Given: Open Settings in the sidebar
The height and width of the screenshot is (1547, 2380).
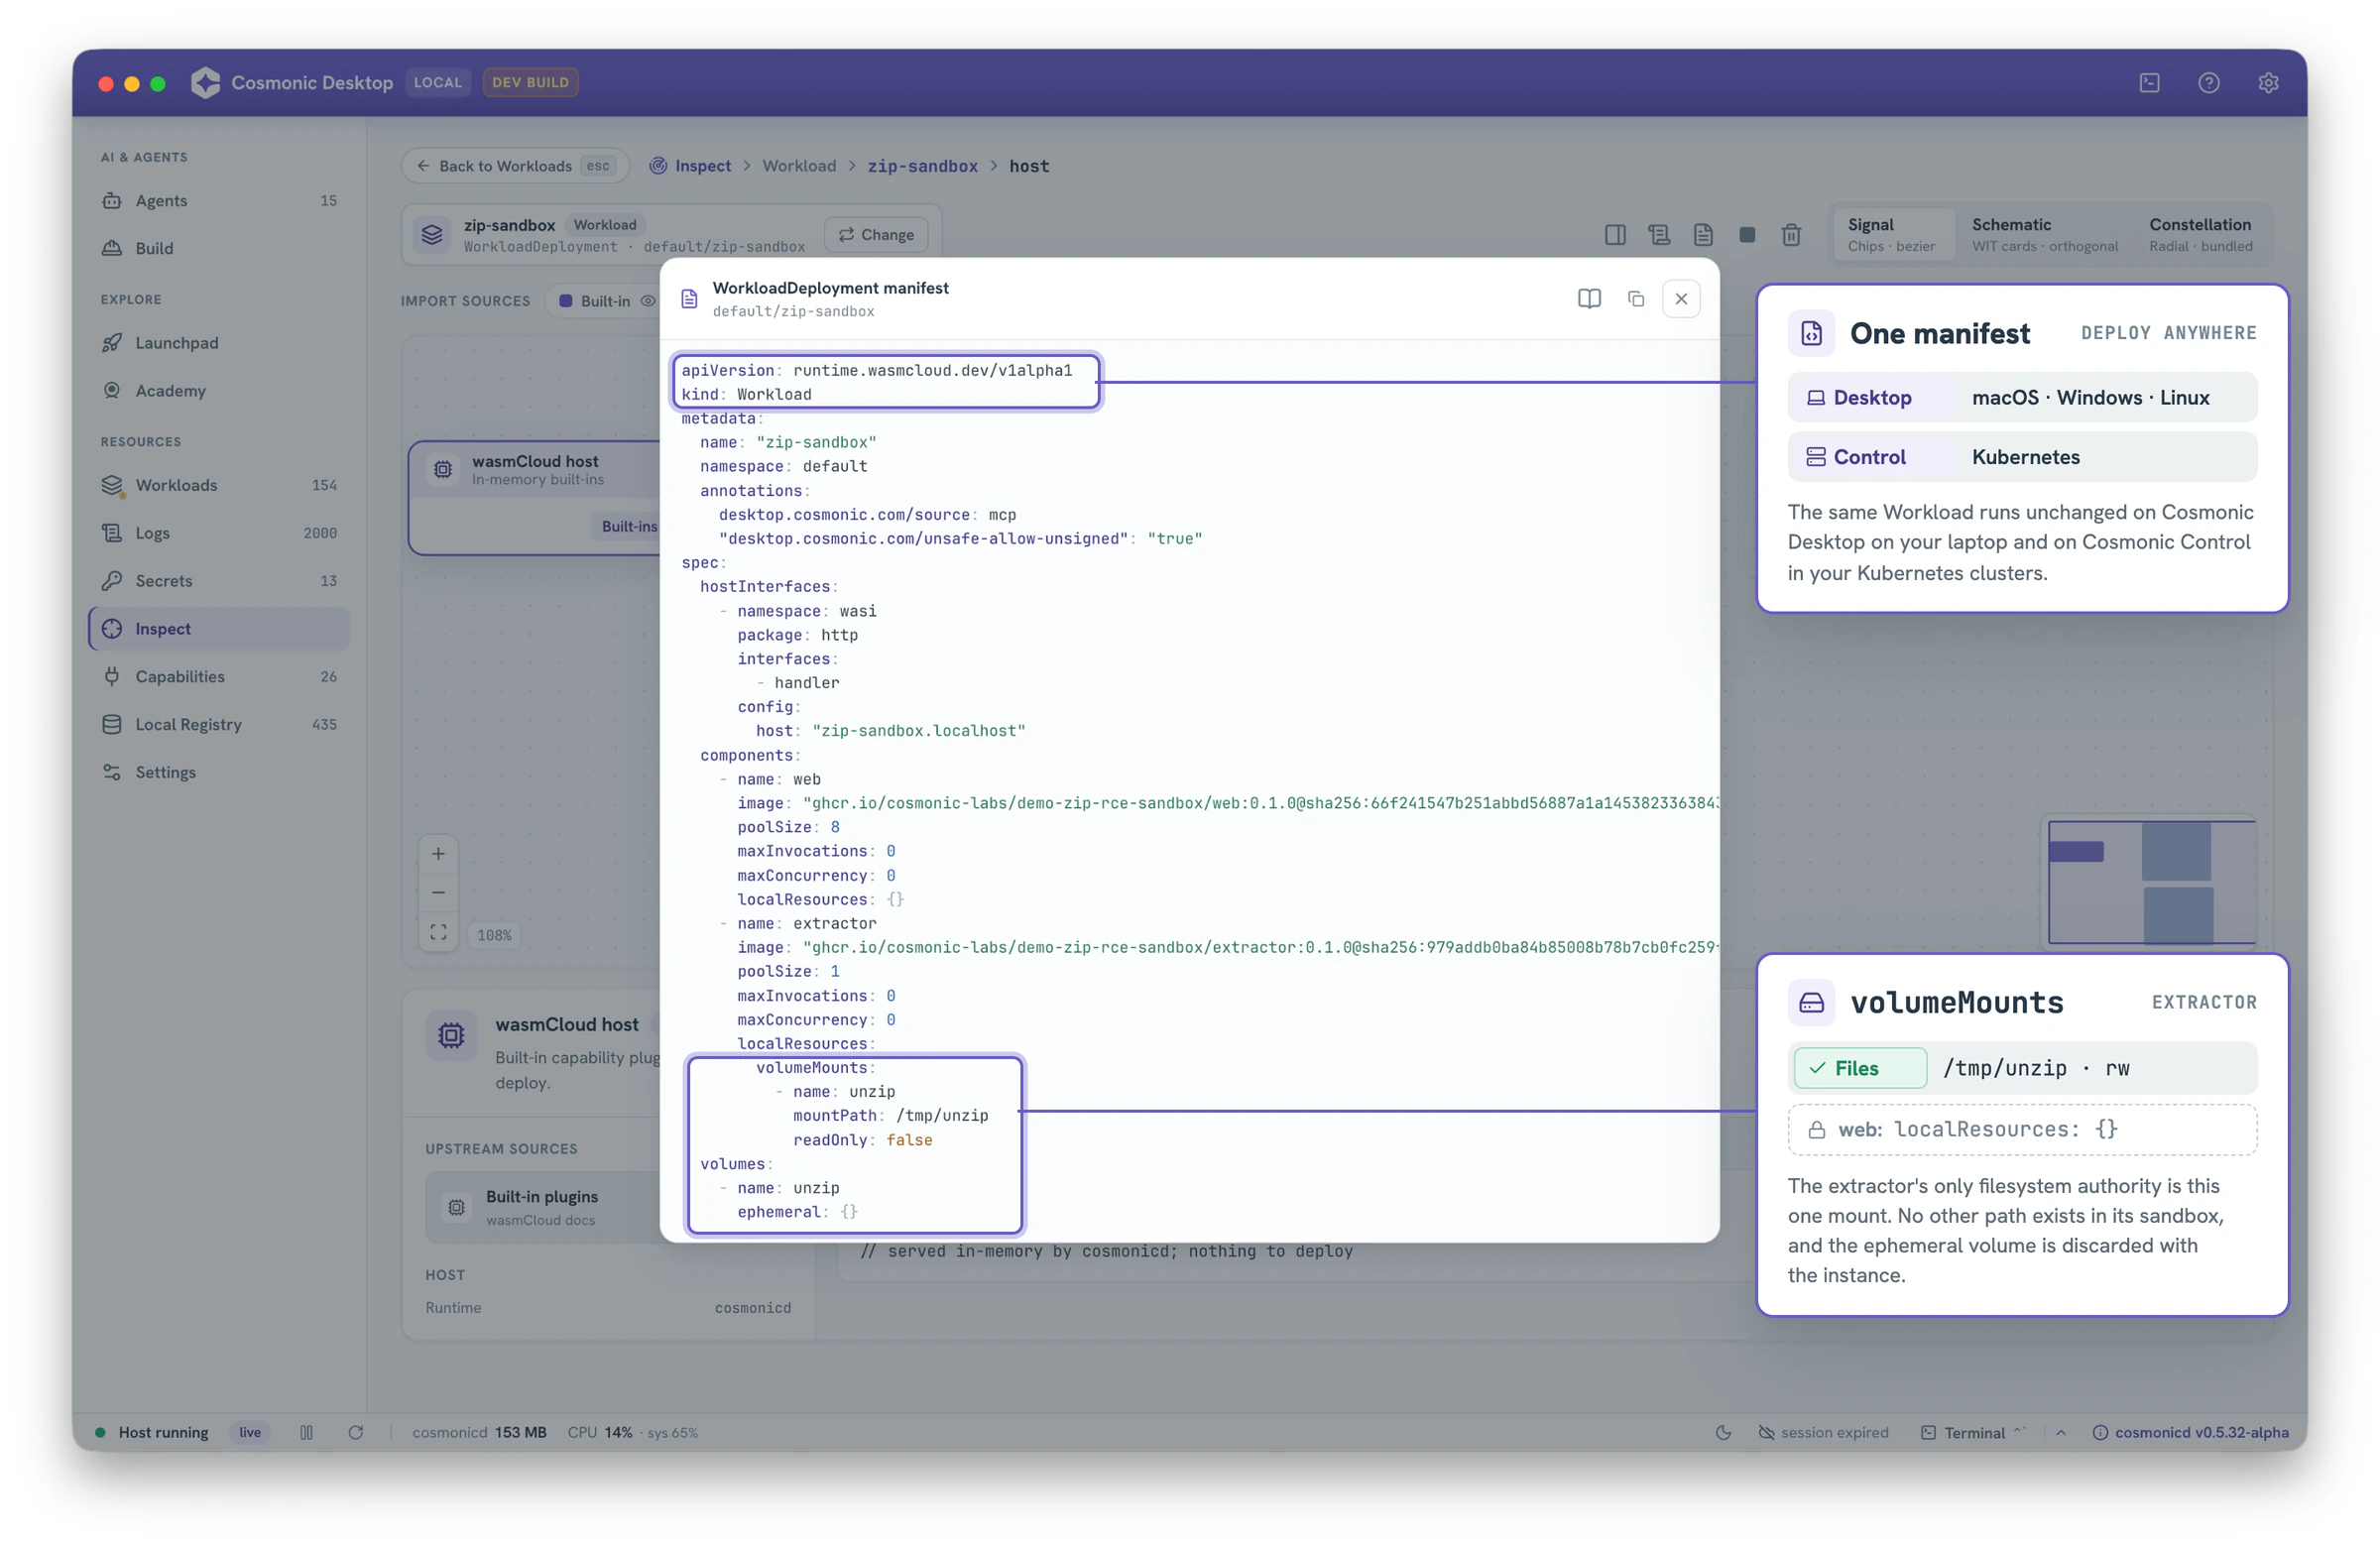Looking at the screenshot, I should pyautogui.click(x=219, y=772).
